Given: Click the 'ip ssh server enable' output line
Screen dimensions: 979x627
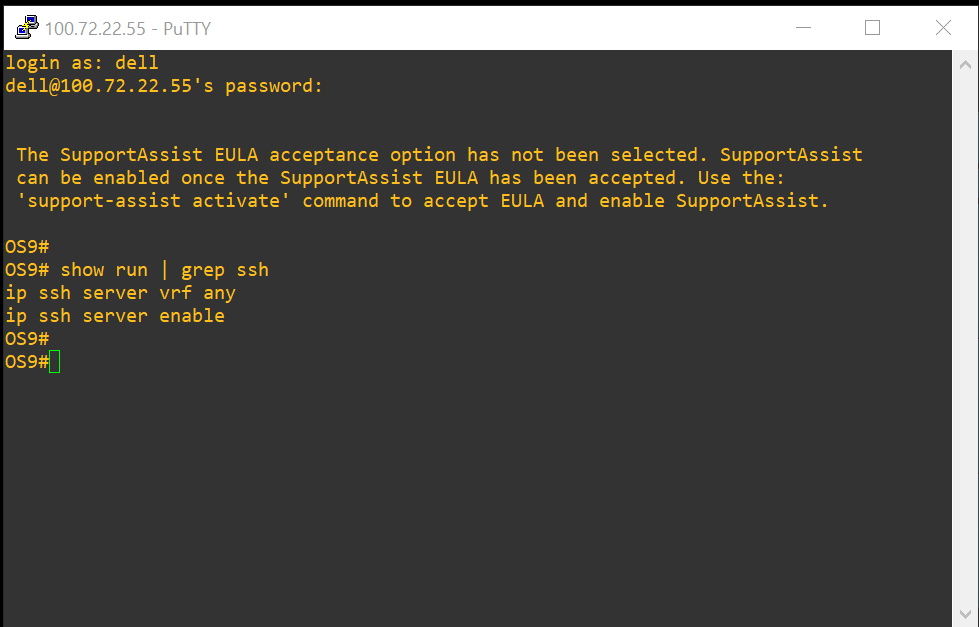Looking at the screenshot, I should (x=113, y=315).
